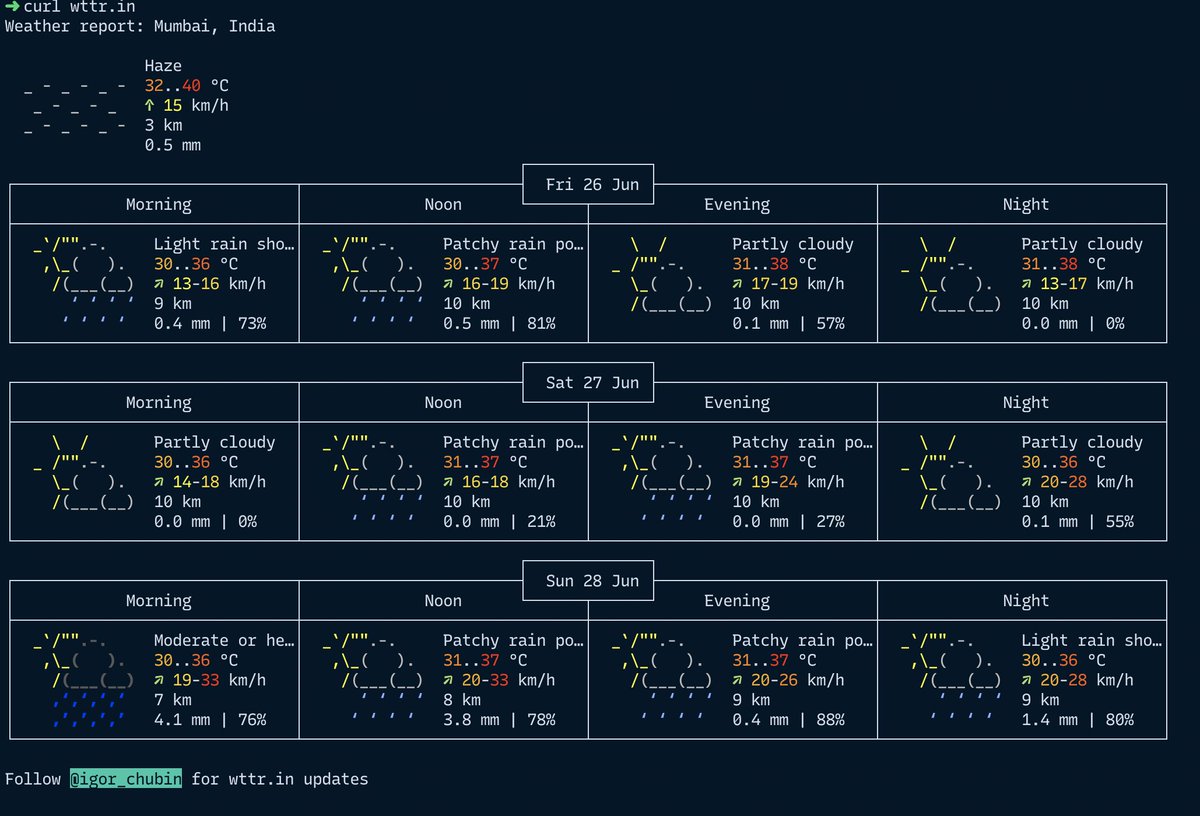Viewport: 1200px width, 816px height.
Task: Click Sunday Morning precipitation '4.1 mm | 76%'
Action: point(210,719)
